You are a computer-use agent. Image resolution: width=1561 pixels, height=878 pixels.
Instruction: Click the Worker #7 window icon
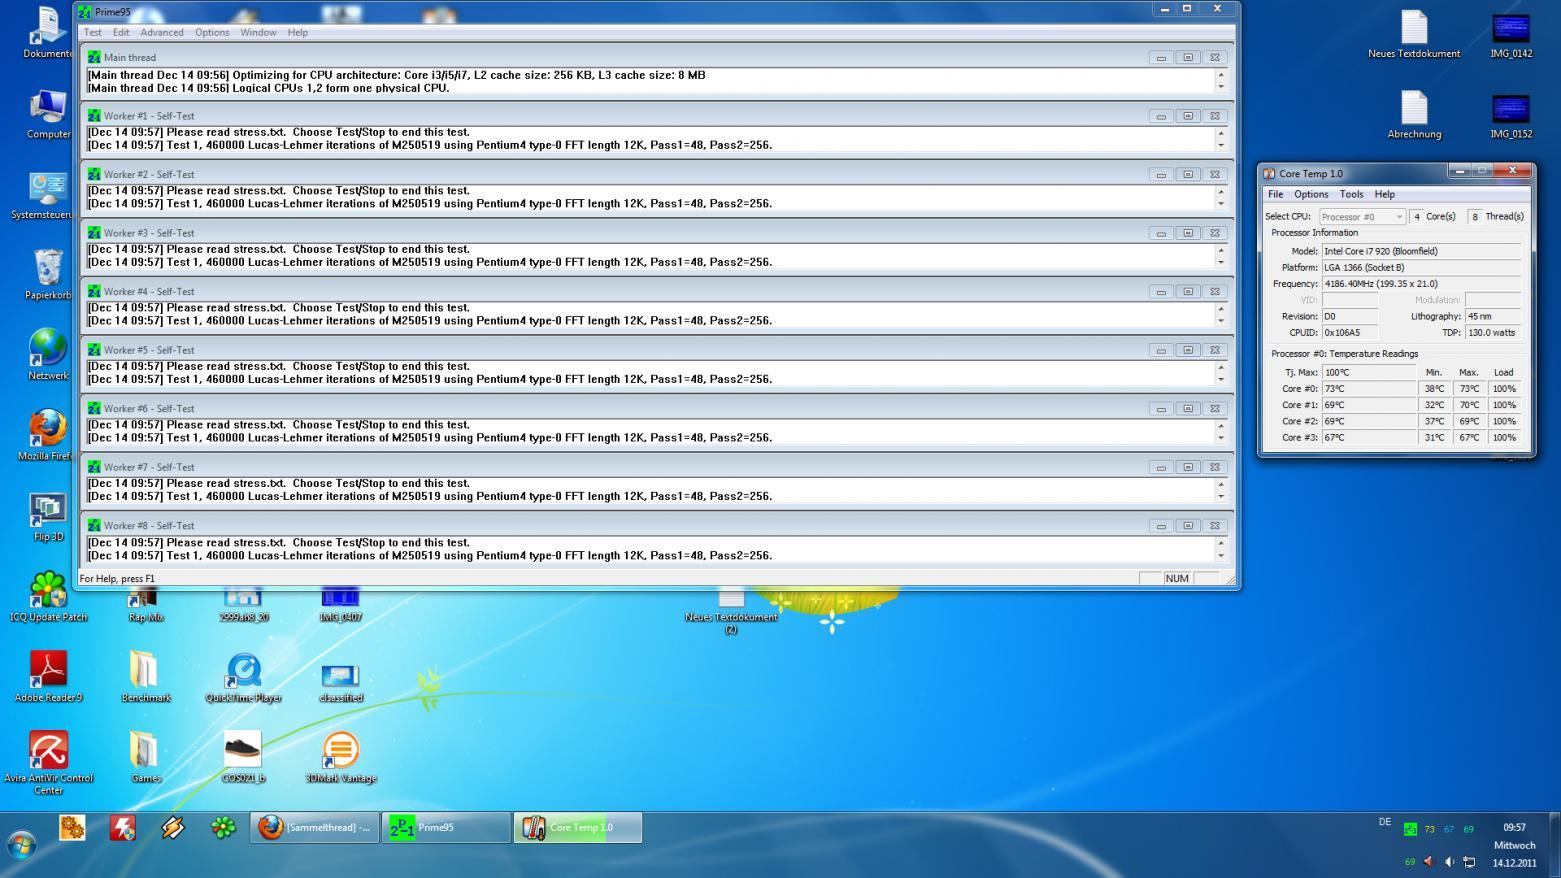pos(94,466)
